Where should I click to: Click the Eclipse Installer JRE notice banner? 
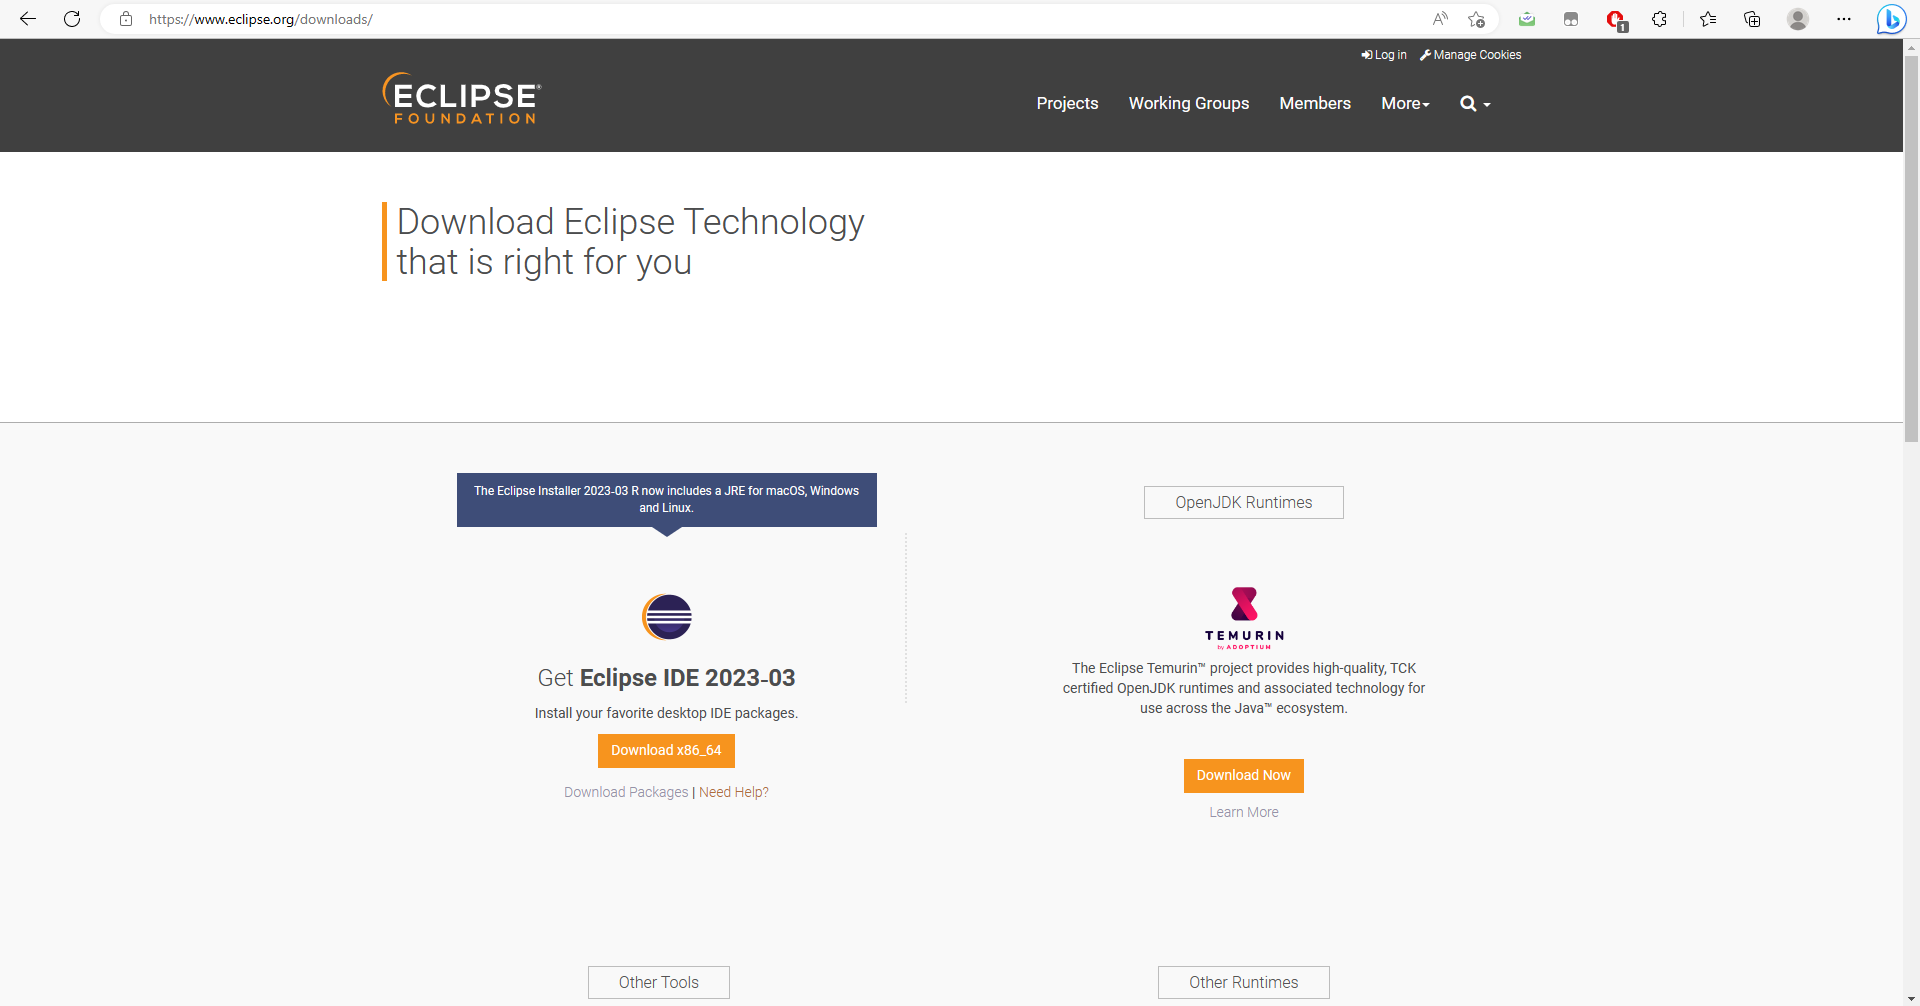[667, 499]
